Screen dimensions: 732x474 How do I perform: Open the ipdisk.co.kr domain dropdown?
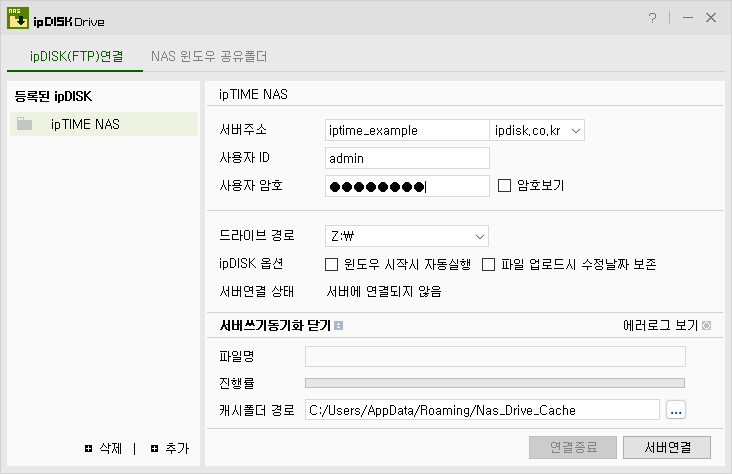coord(537,130)
